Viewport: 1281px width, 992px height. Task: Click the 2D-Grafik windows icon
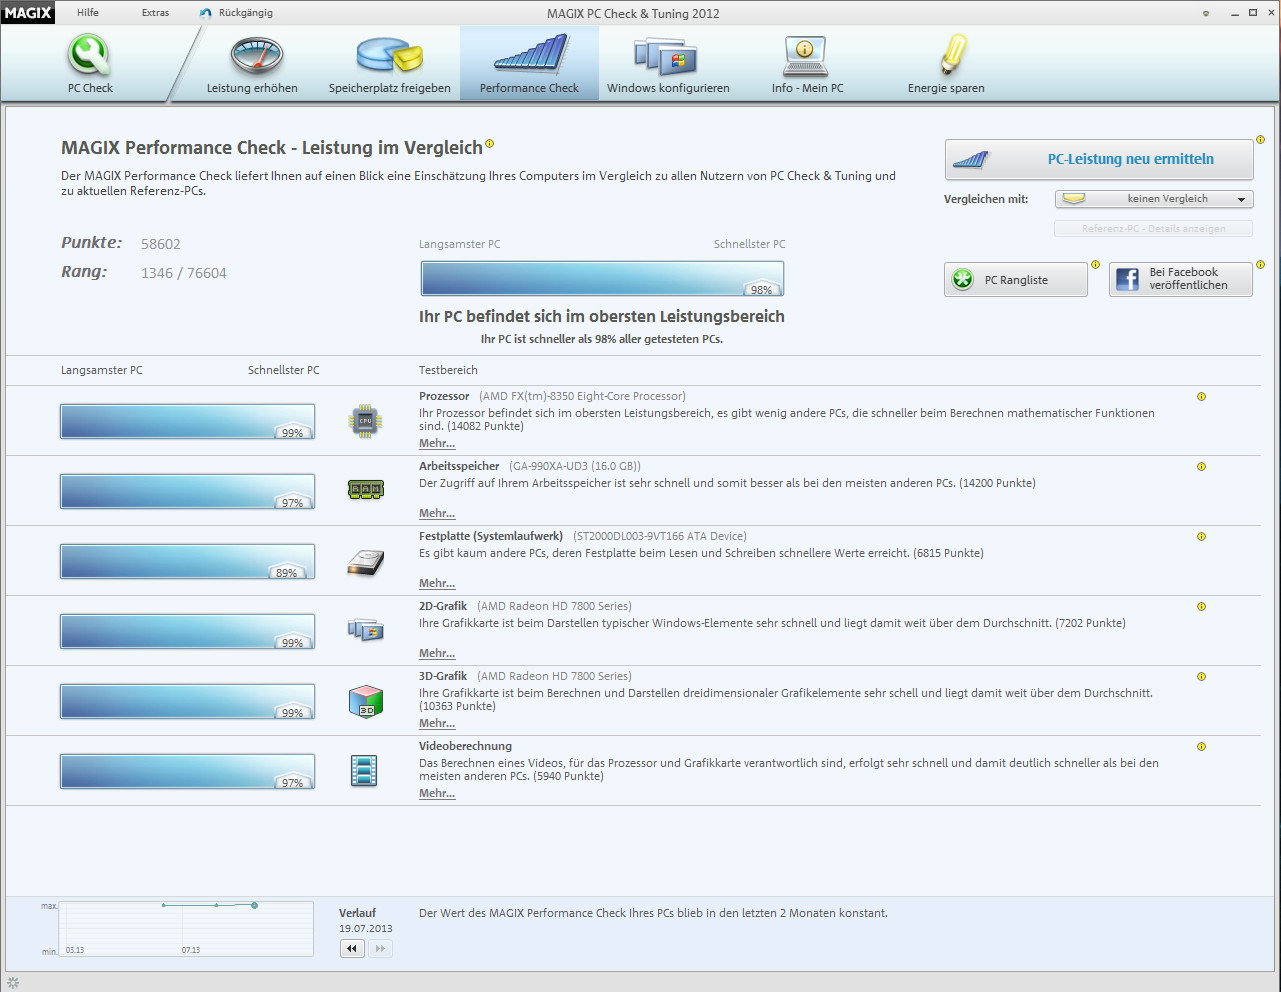point(365,630)
